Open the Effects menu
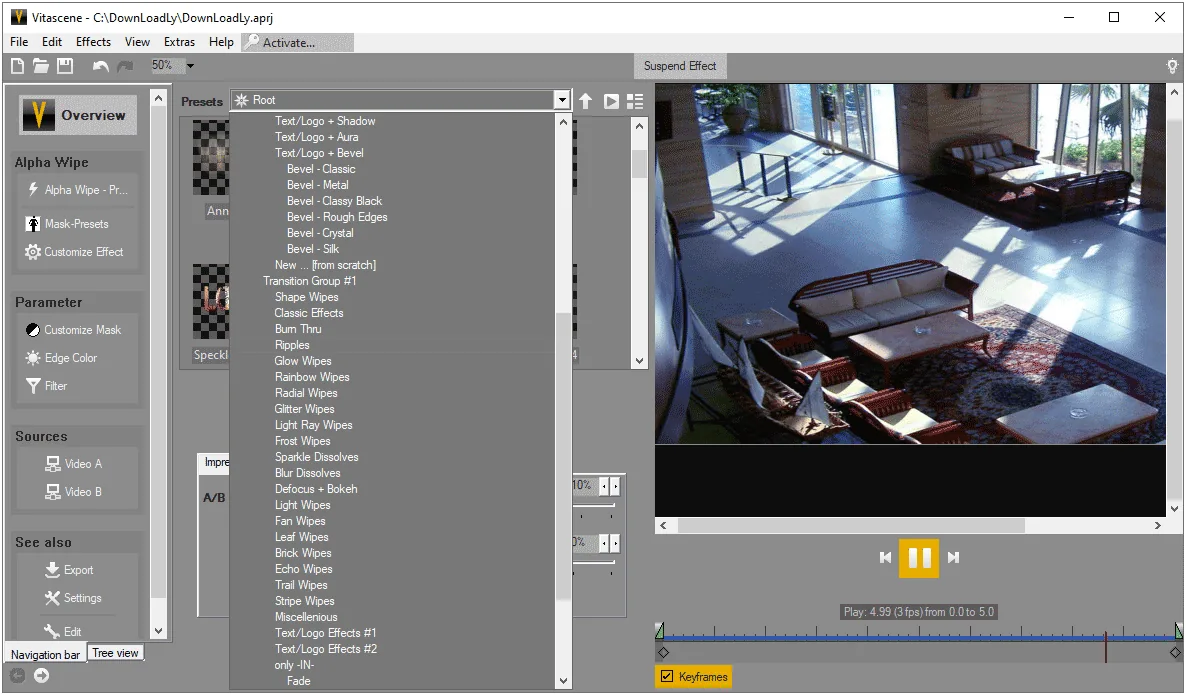 click(93, 42)
